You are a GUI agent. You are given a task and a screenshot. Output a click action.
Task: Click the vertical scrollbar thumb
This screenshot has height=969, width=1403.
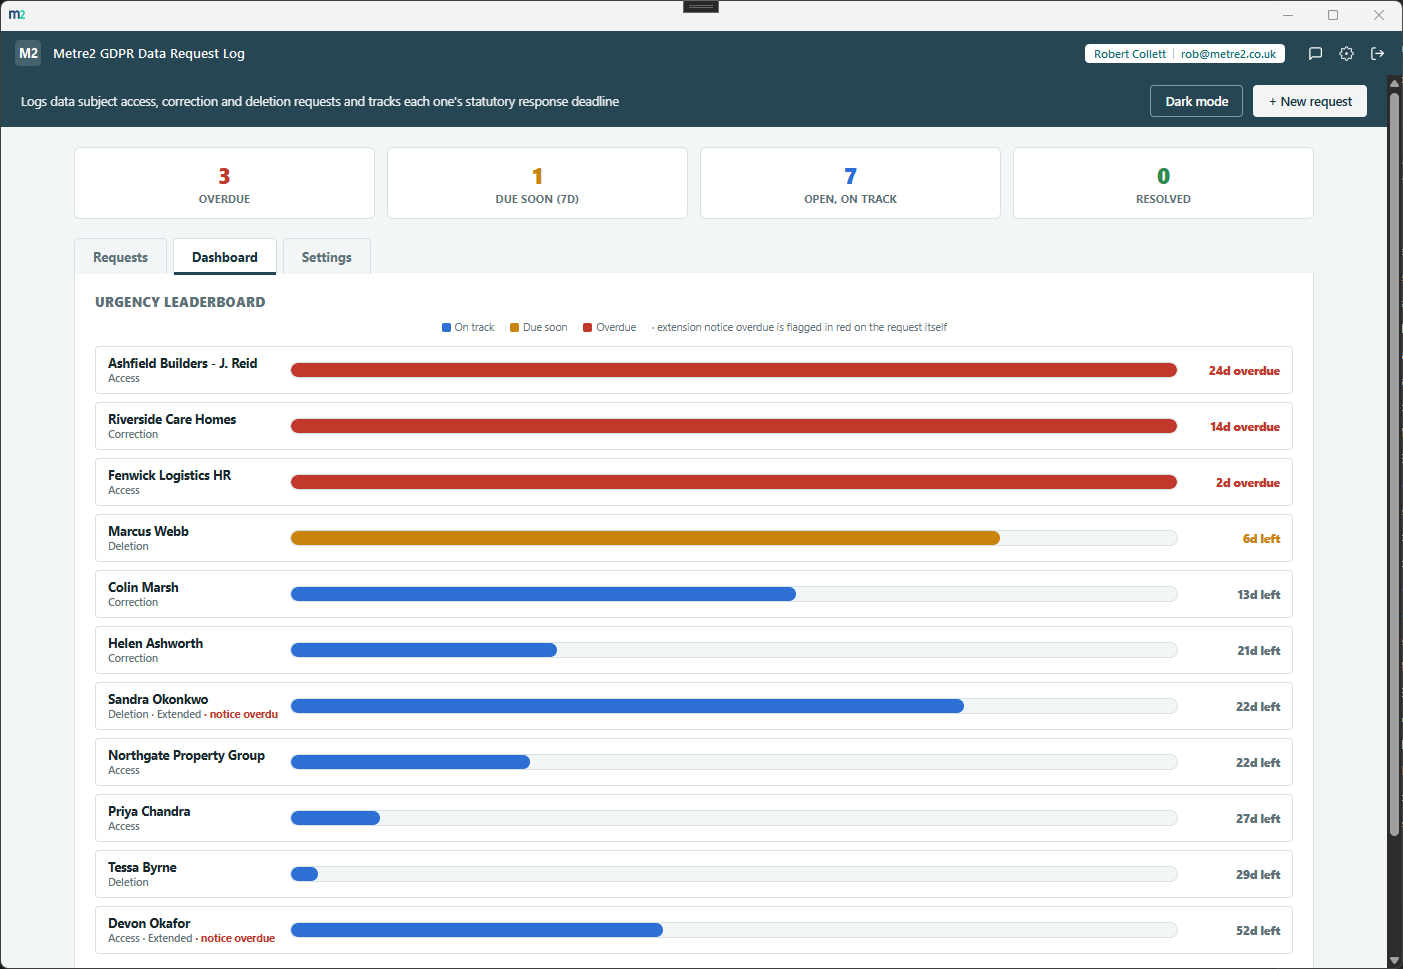pyautogui.click(x=1394, y=465)
